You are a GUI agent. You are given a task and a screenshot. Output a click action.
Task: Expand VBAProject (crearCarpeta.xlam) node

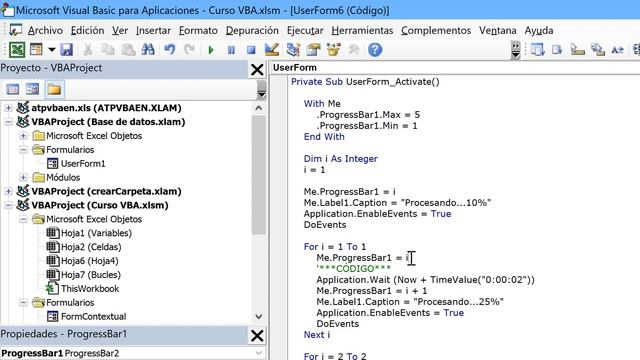tap(8, 191)
